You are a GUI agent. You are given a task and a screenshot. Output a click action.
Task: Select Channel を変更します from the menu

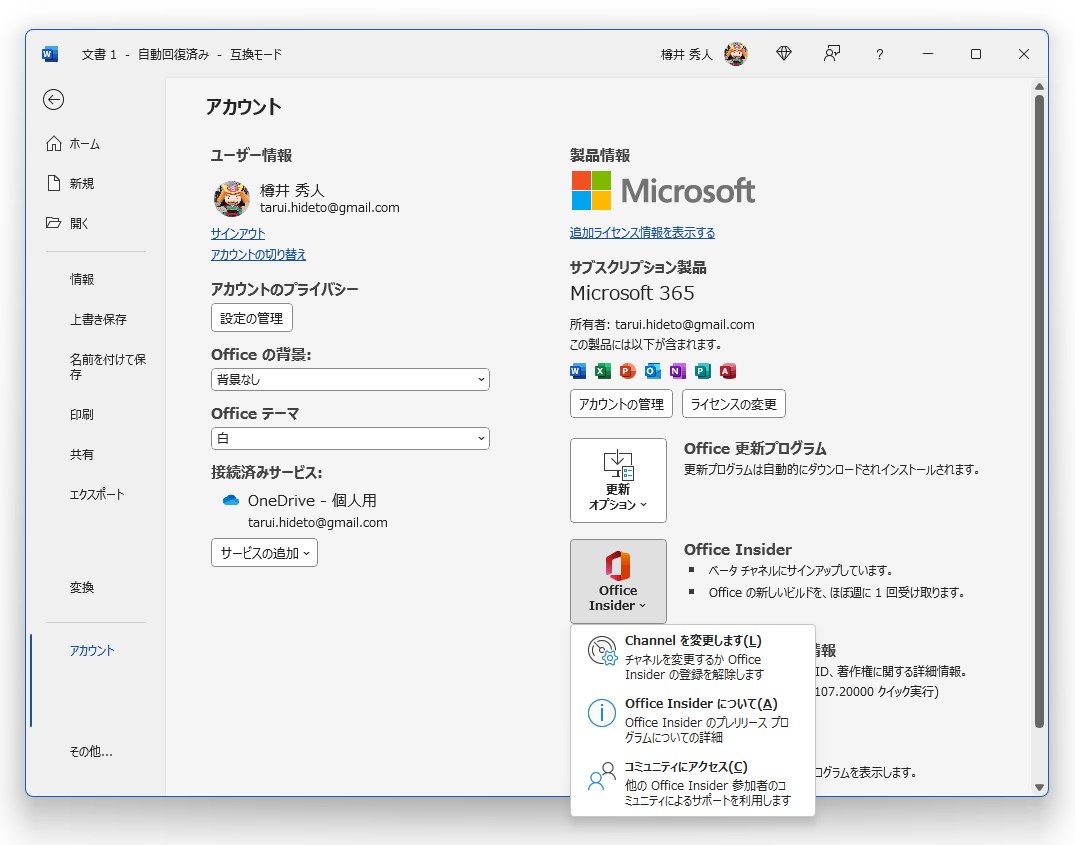693,649
